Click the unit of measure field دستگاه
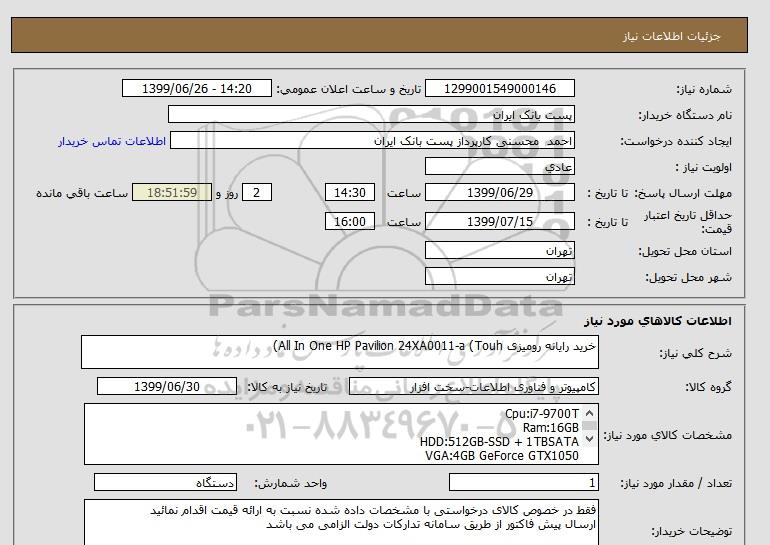Screen dimensions: 770x545 (x=165, y=483)
